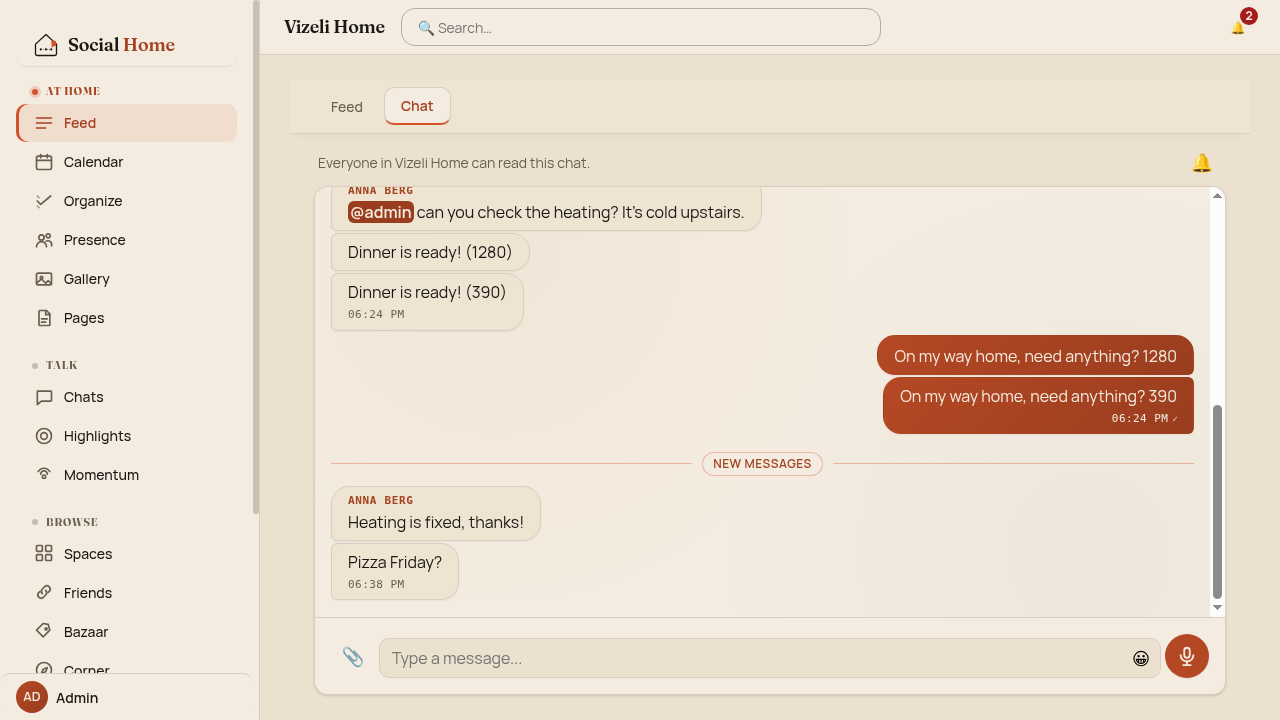The image size is (1280, 720).
Task: Click the @admin mention tag
Action: 381,212
